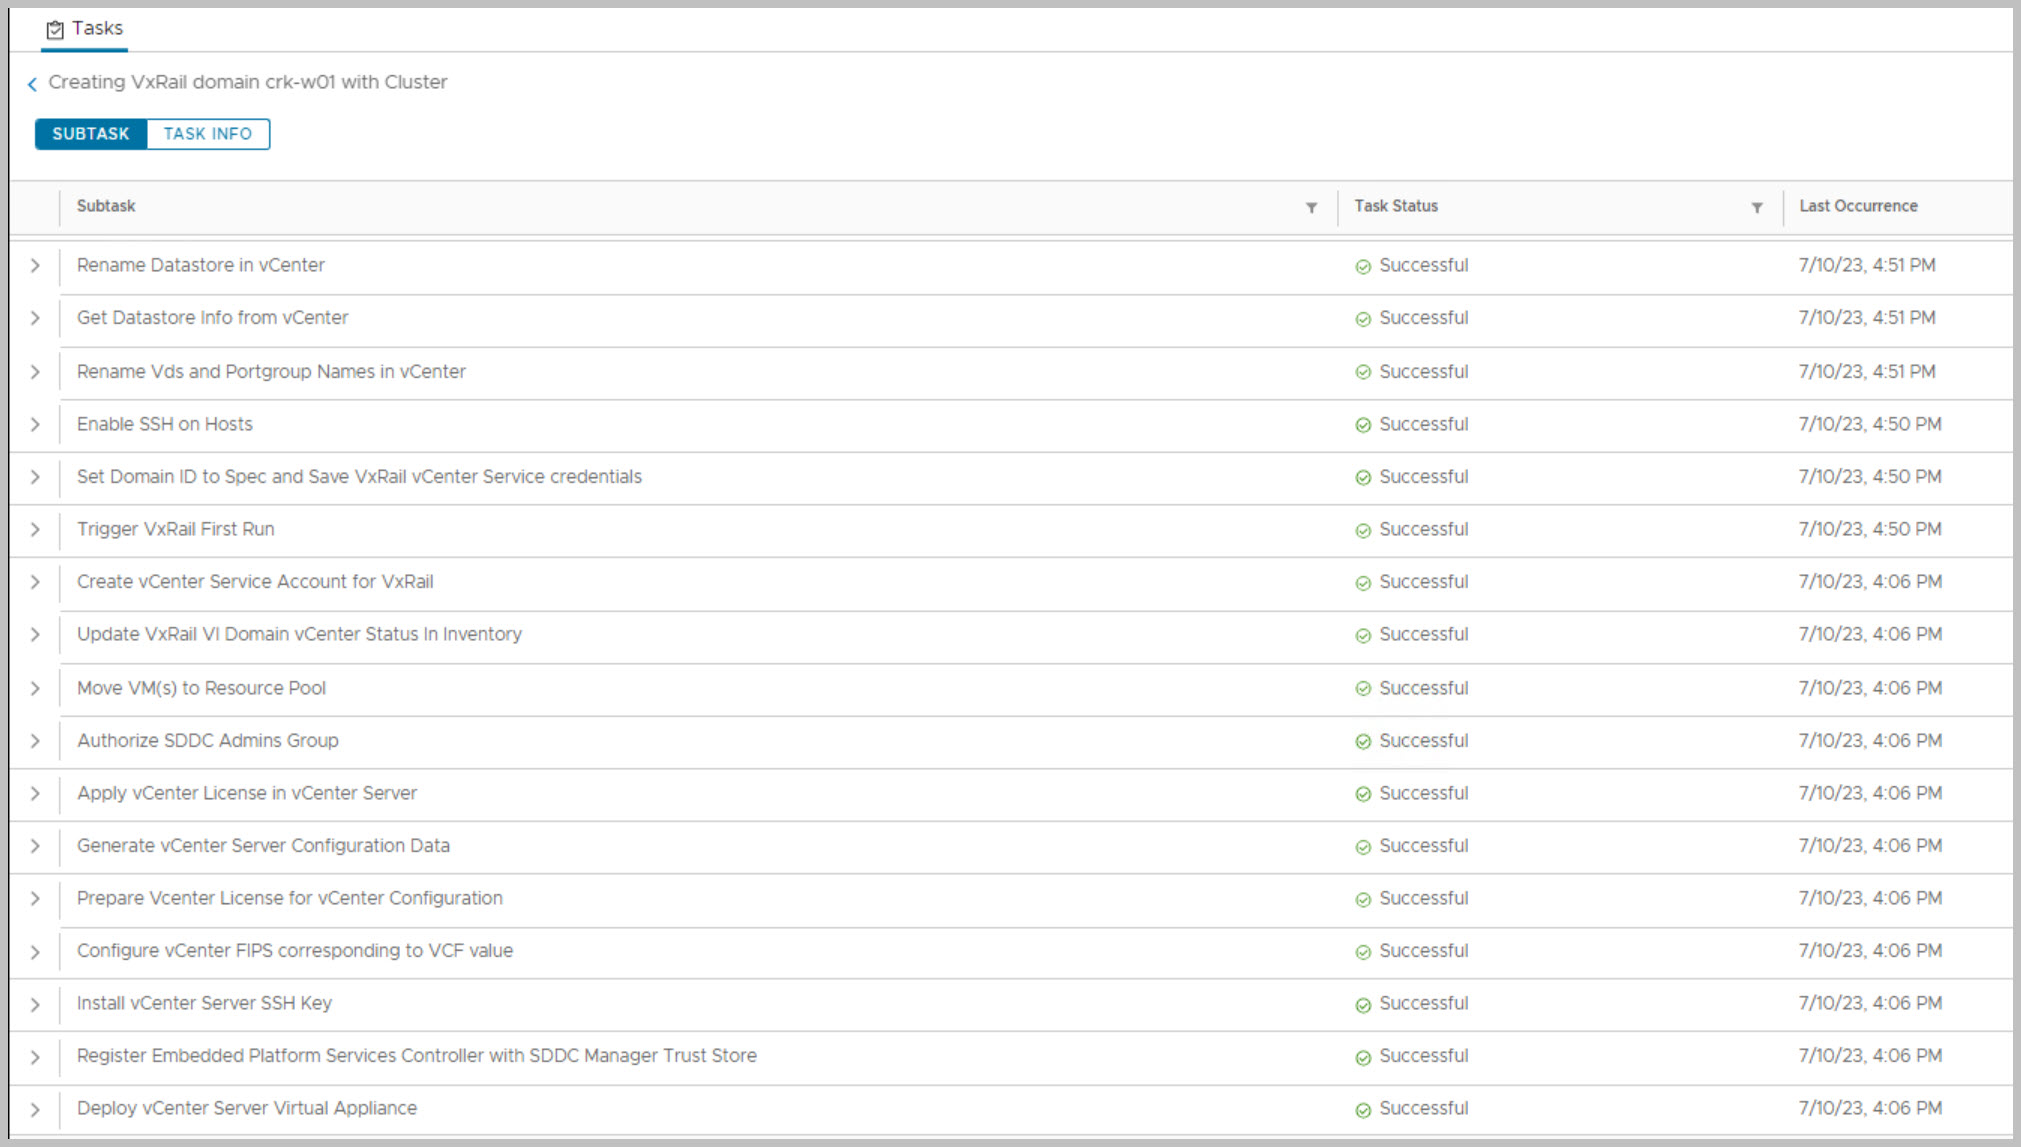This screenshot has width=2021, height=1147.
Task: Expand the Enable SSH on Hosts subtask
Action: coord(35,425)
